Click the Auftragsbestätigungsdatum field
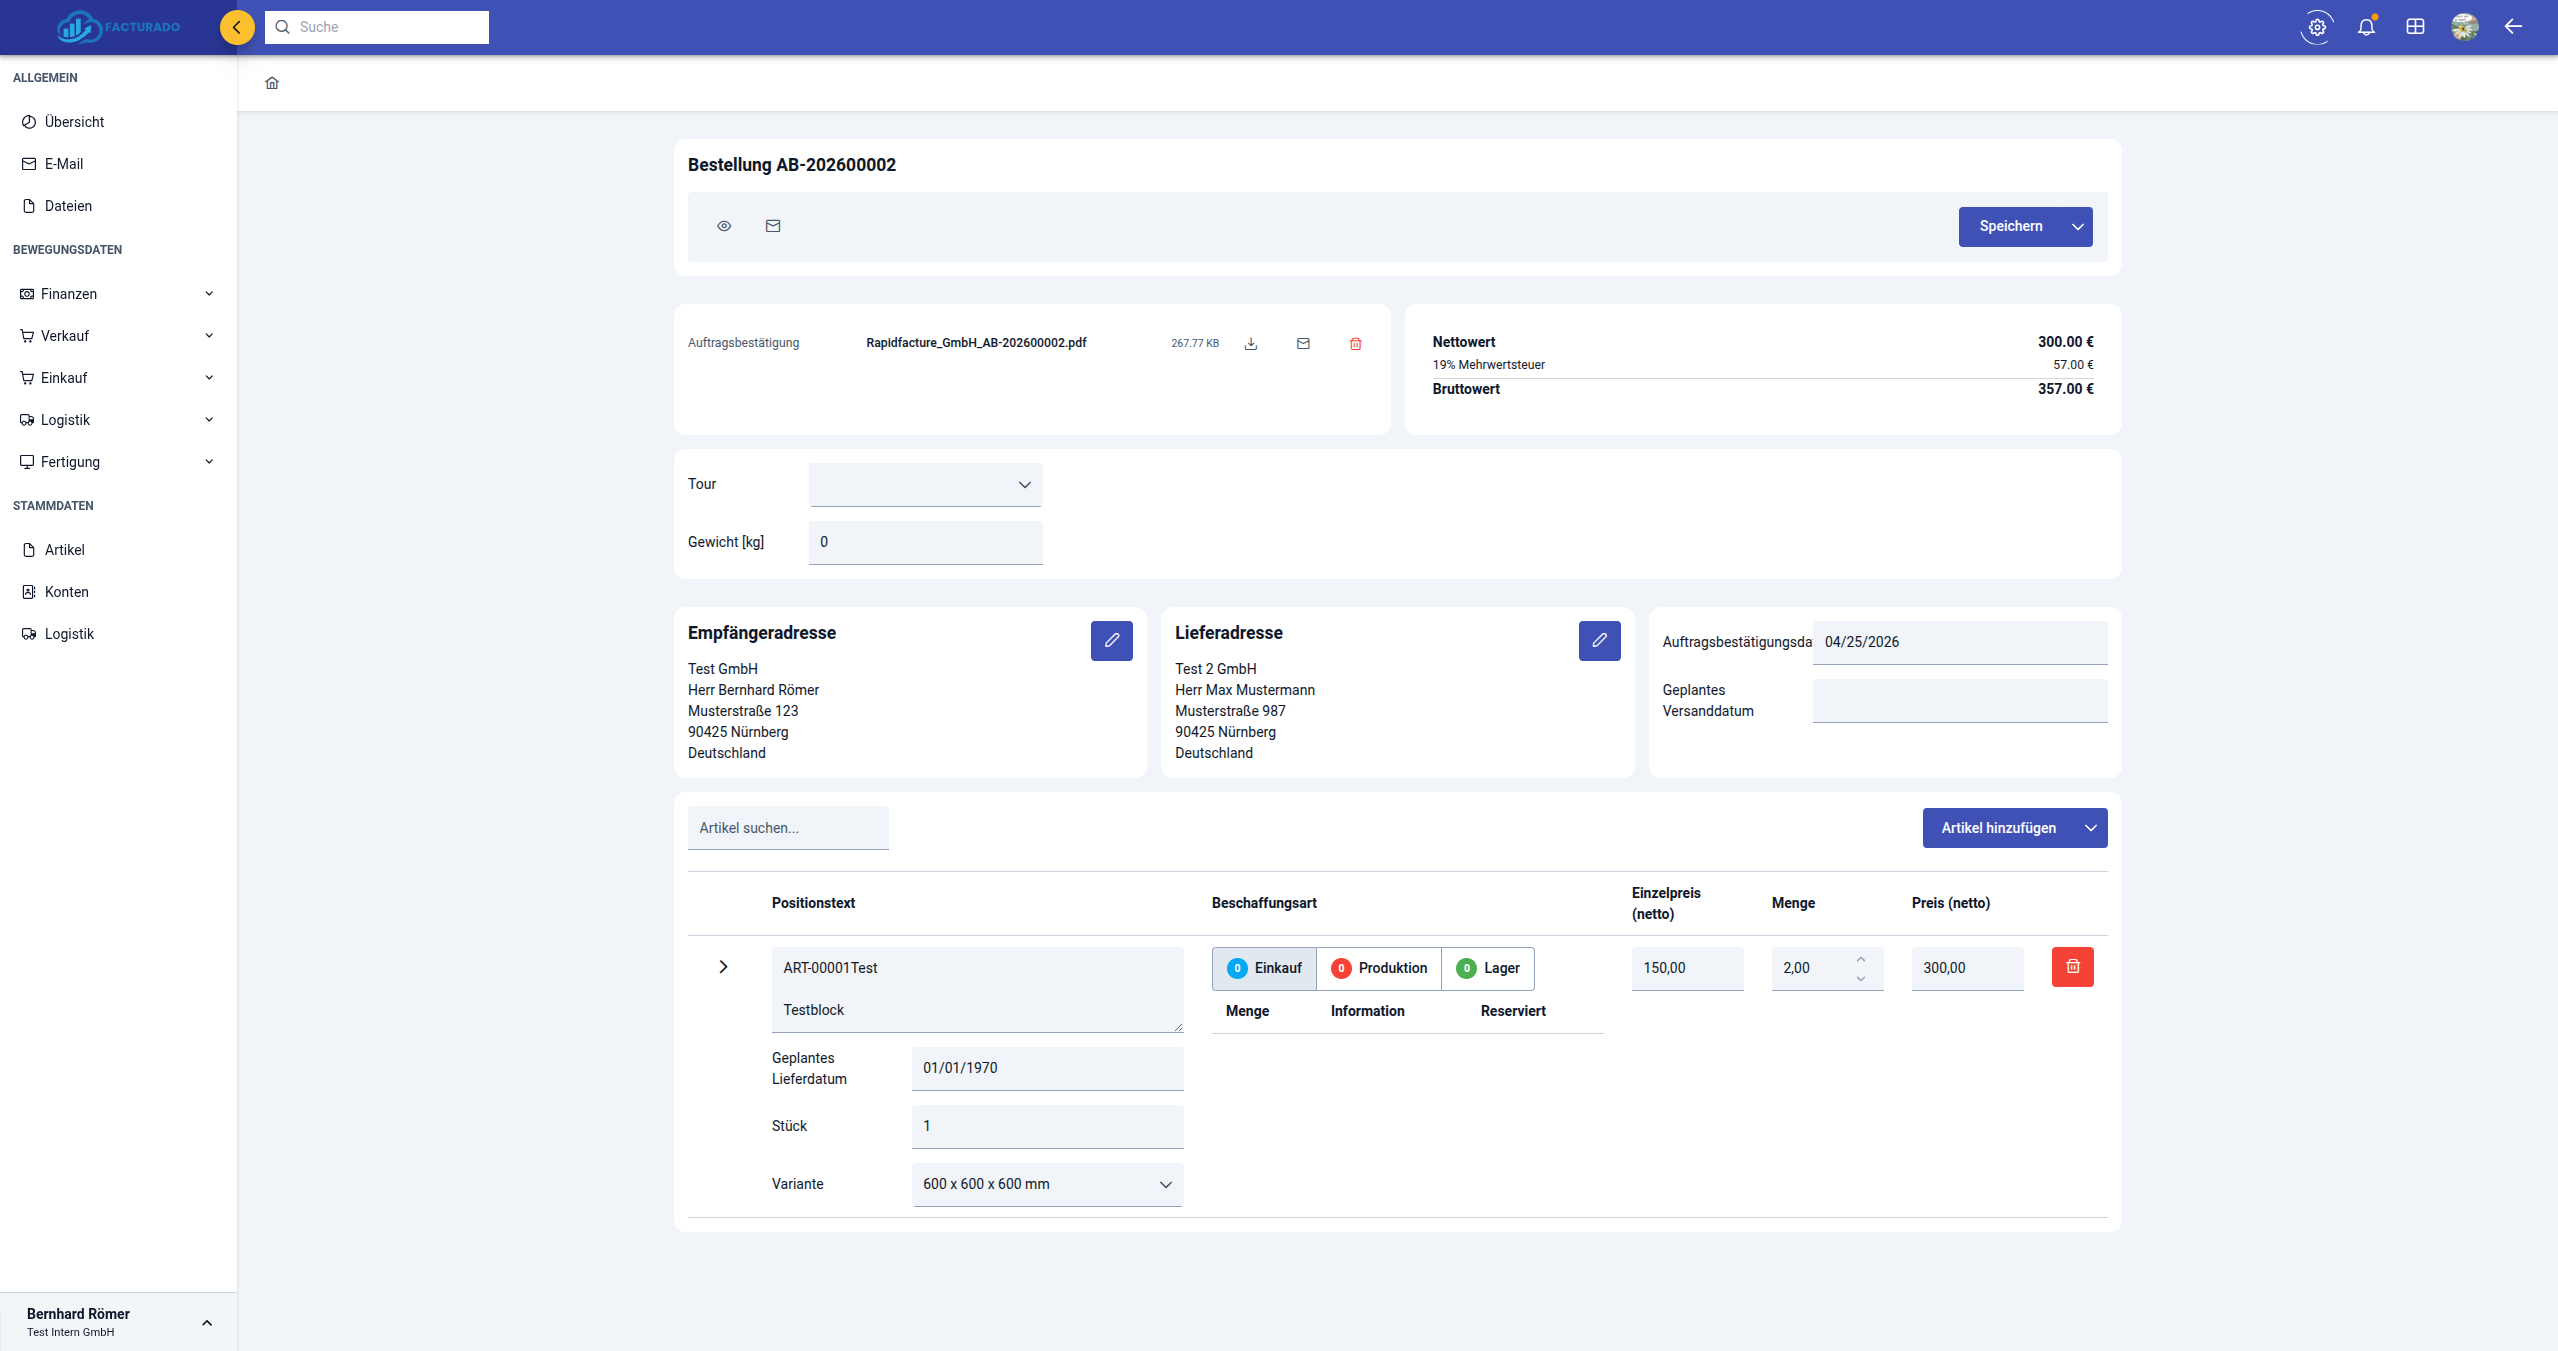 tap(1960, 643)
